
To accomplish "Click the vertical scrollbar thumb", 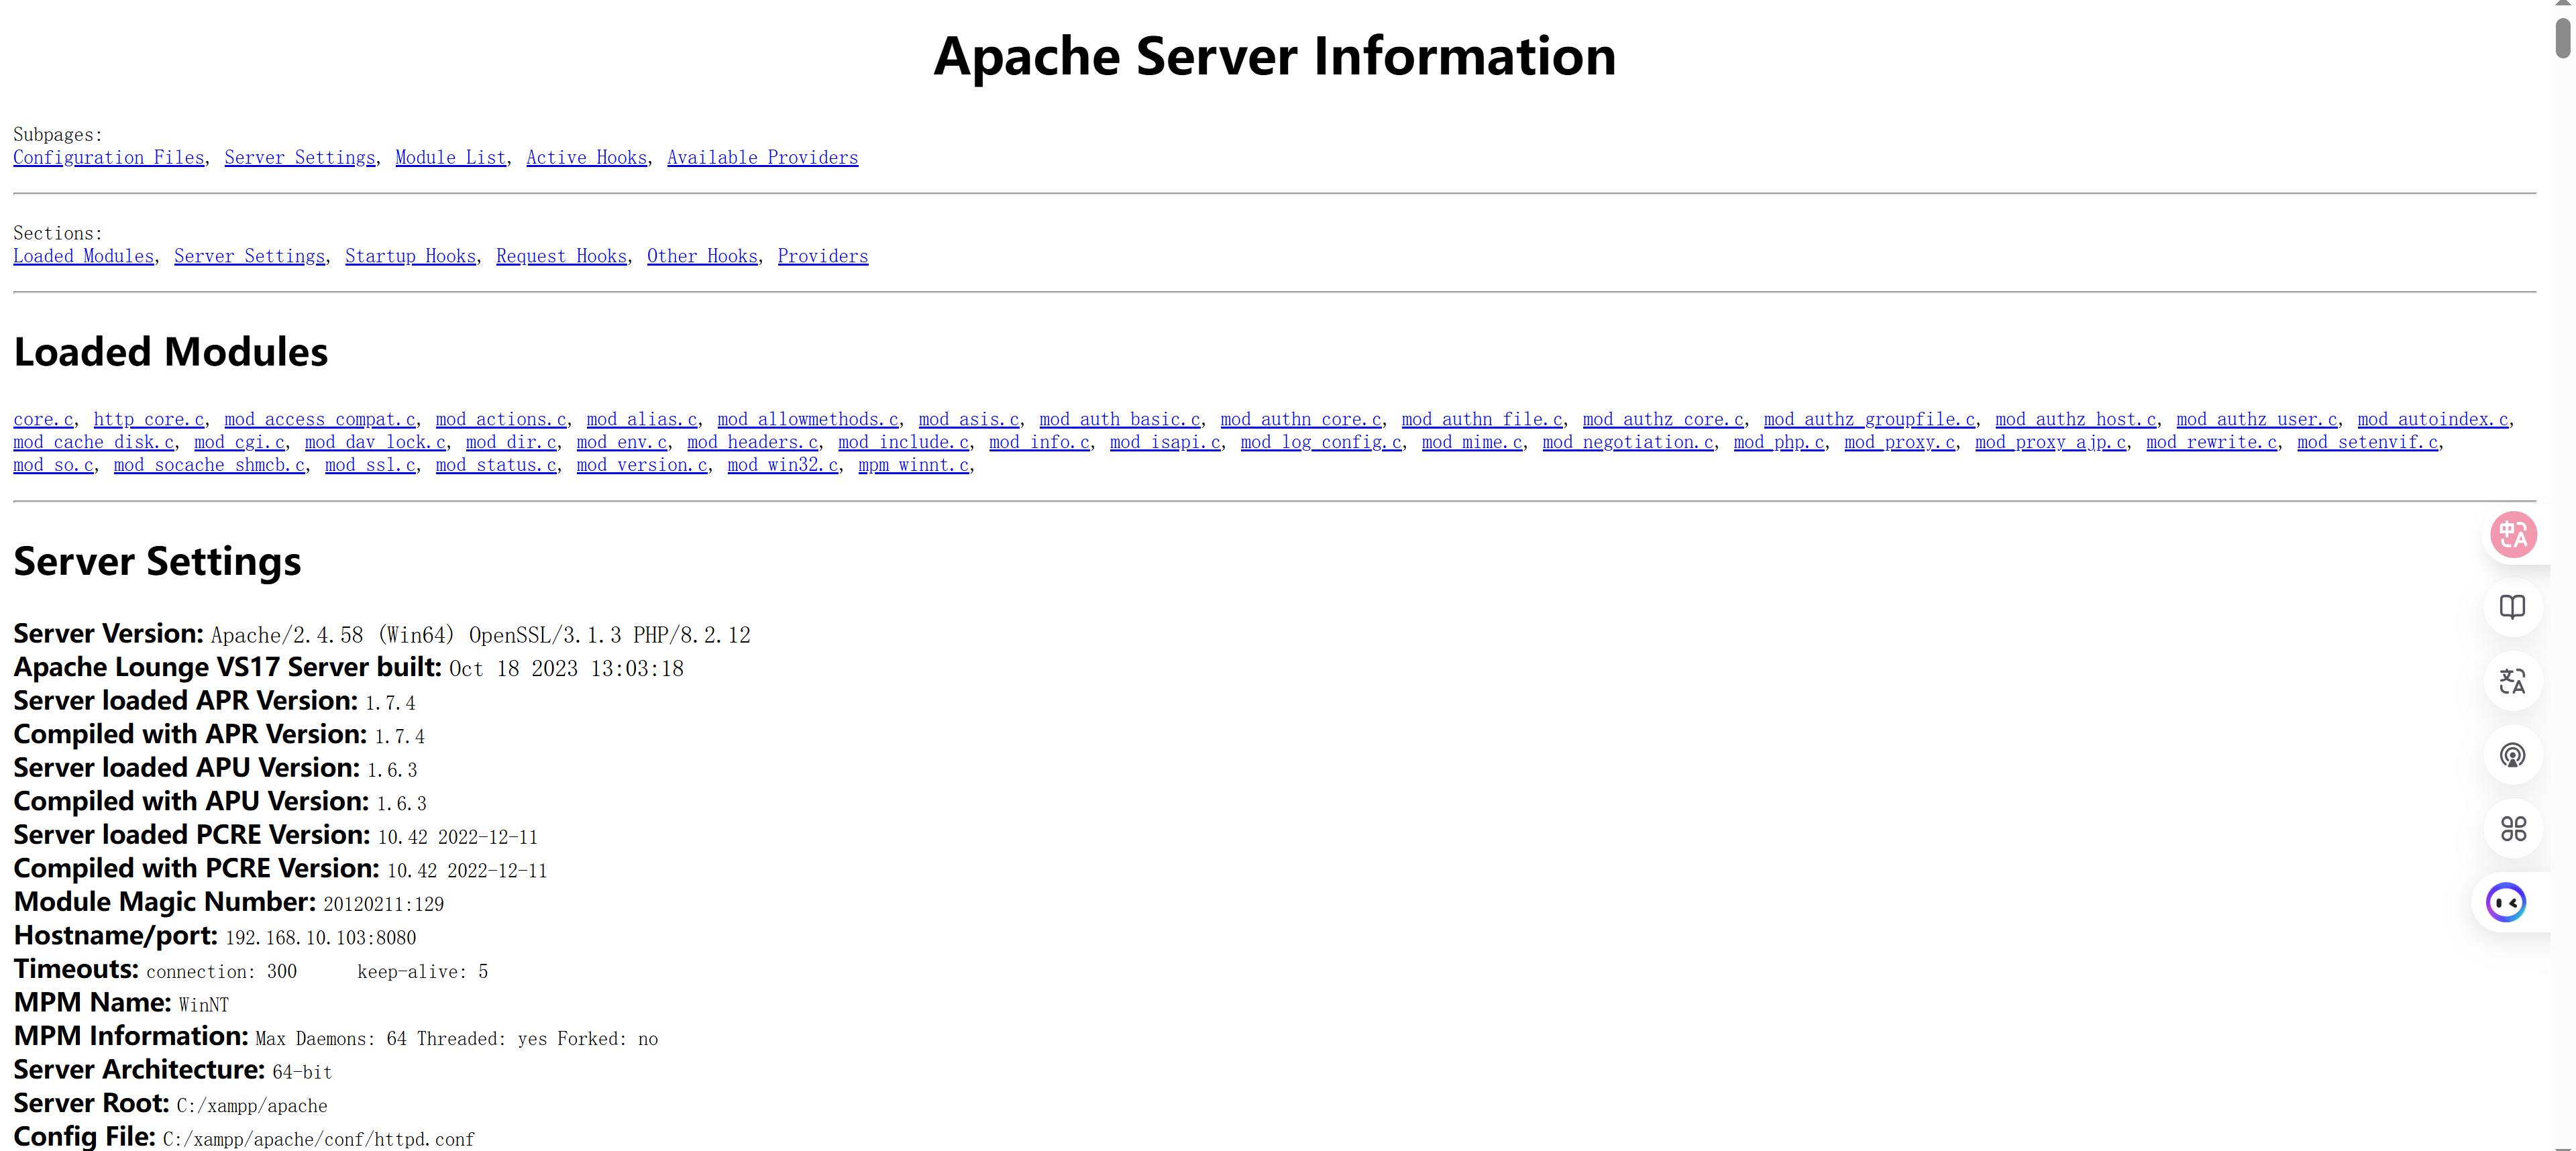I will pyautogui.click(x=2563, y=38).
